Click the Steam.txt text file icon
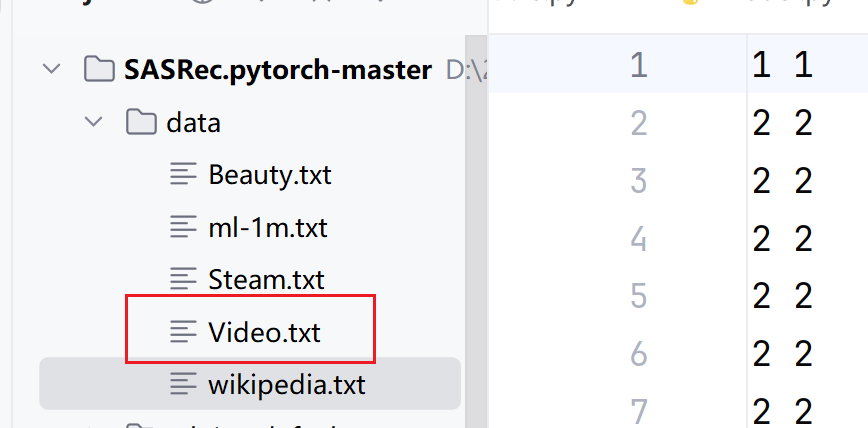Image resolution: width=868 pixels, height=428 pixels. click(182, 279)
